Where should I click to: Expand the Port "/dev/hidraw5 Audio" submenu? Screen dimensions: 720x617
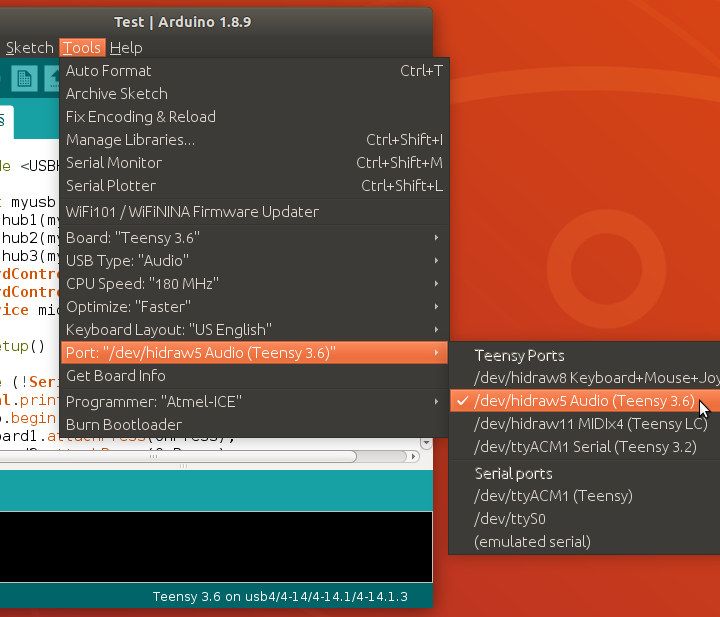click(254, 353)
